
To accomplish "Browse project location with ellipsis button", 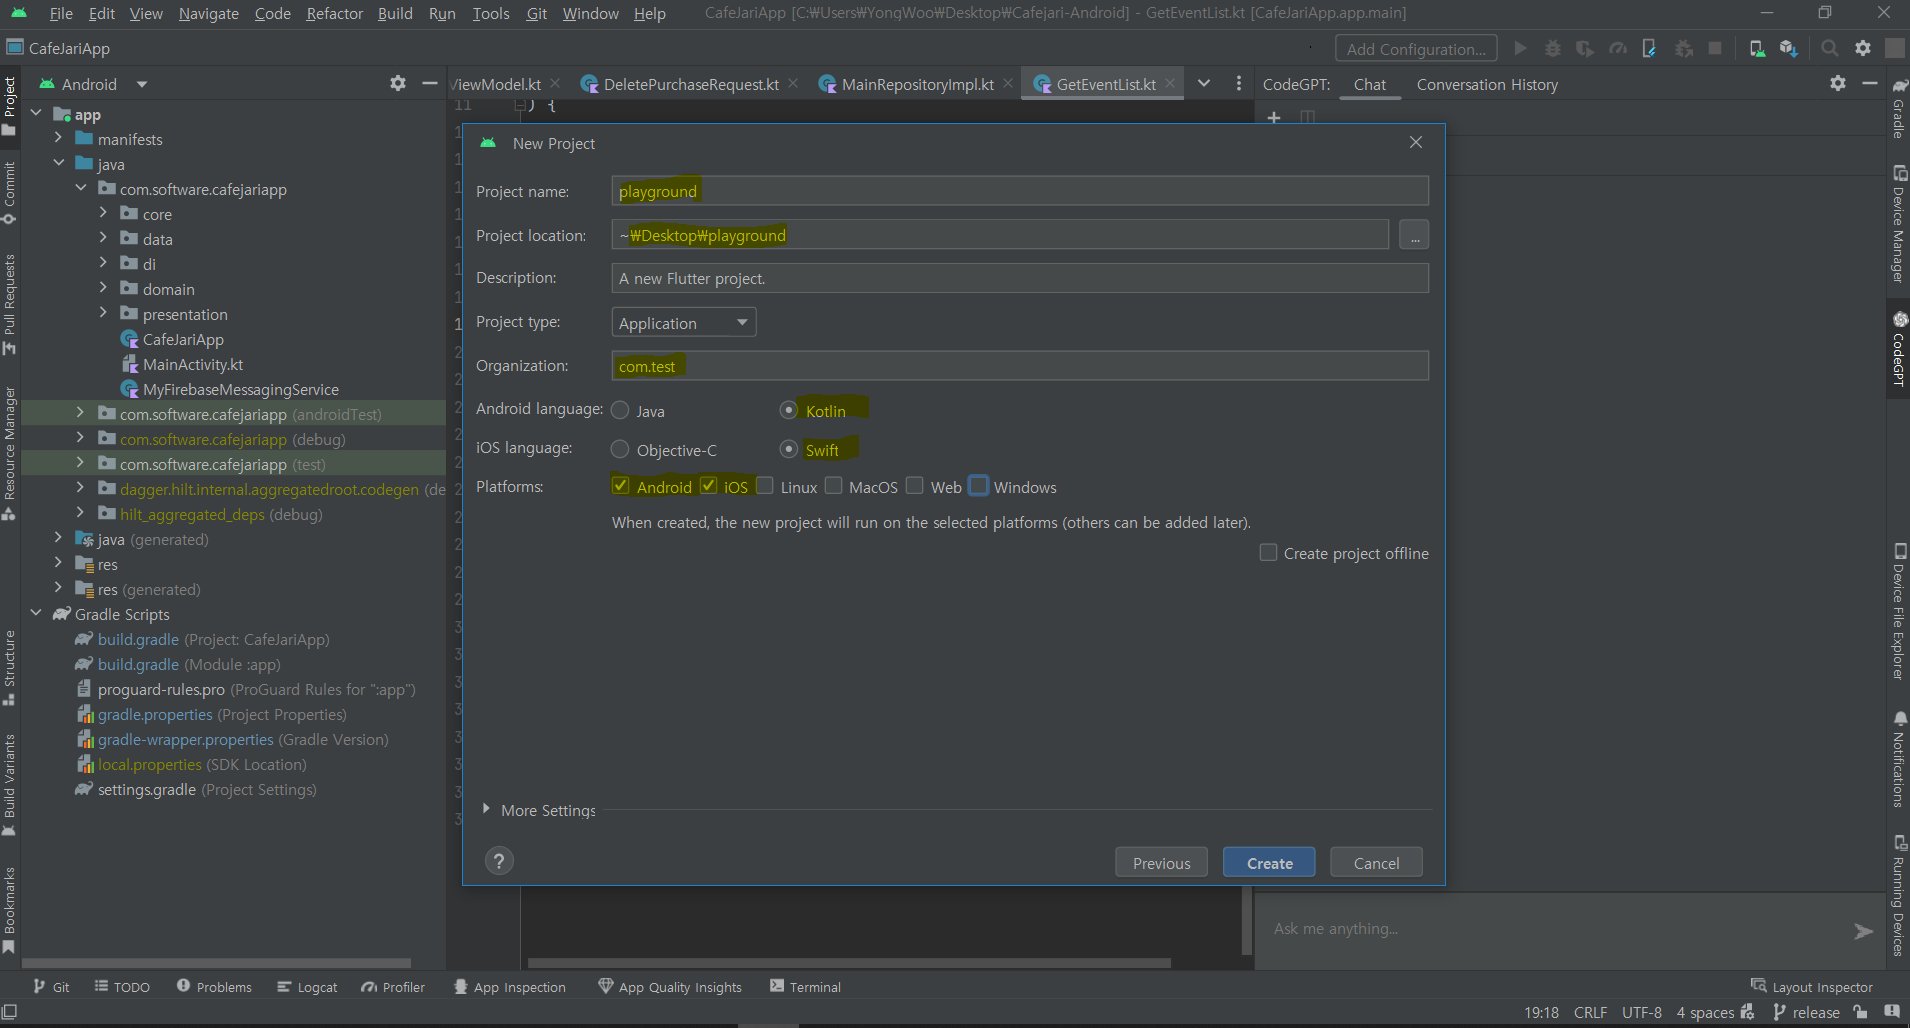I will [x=1414, y=235].
